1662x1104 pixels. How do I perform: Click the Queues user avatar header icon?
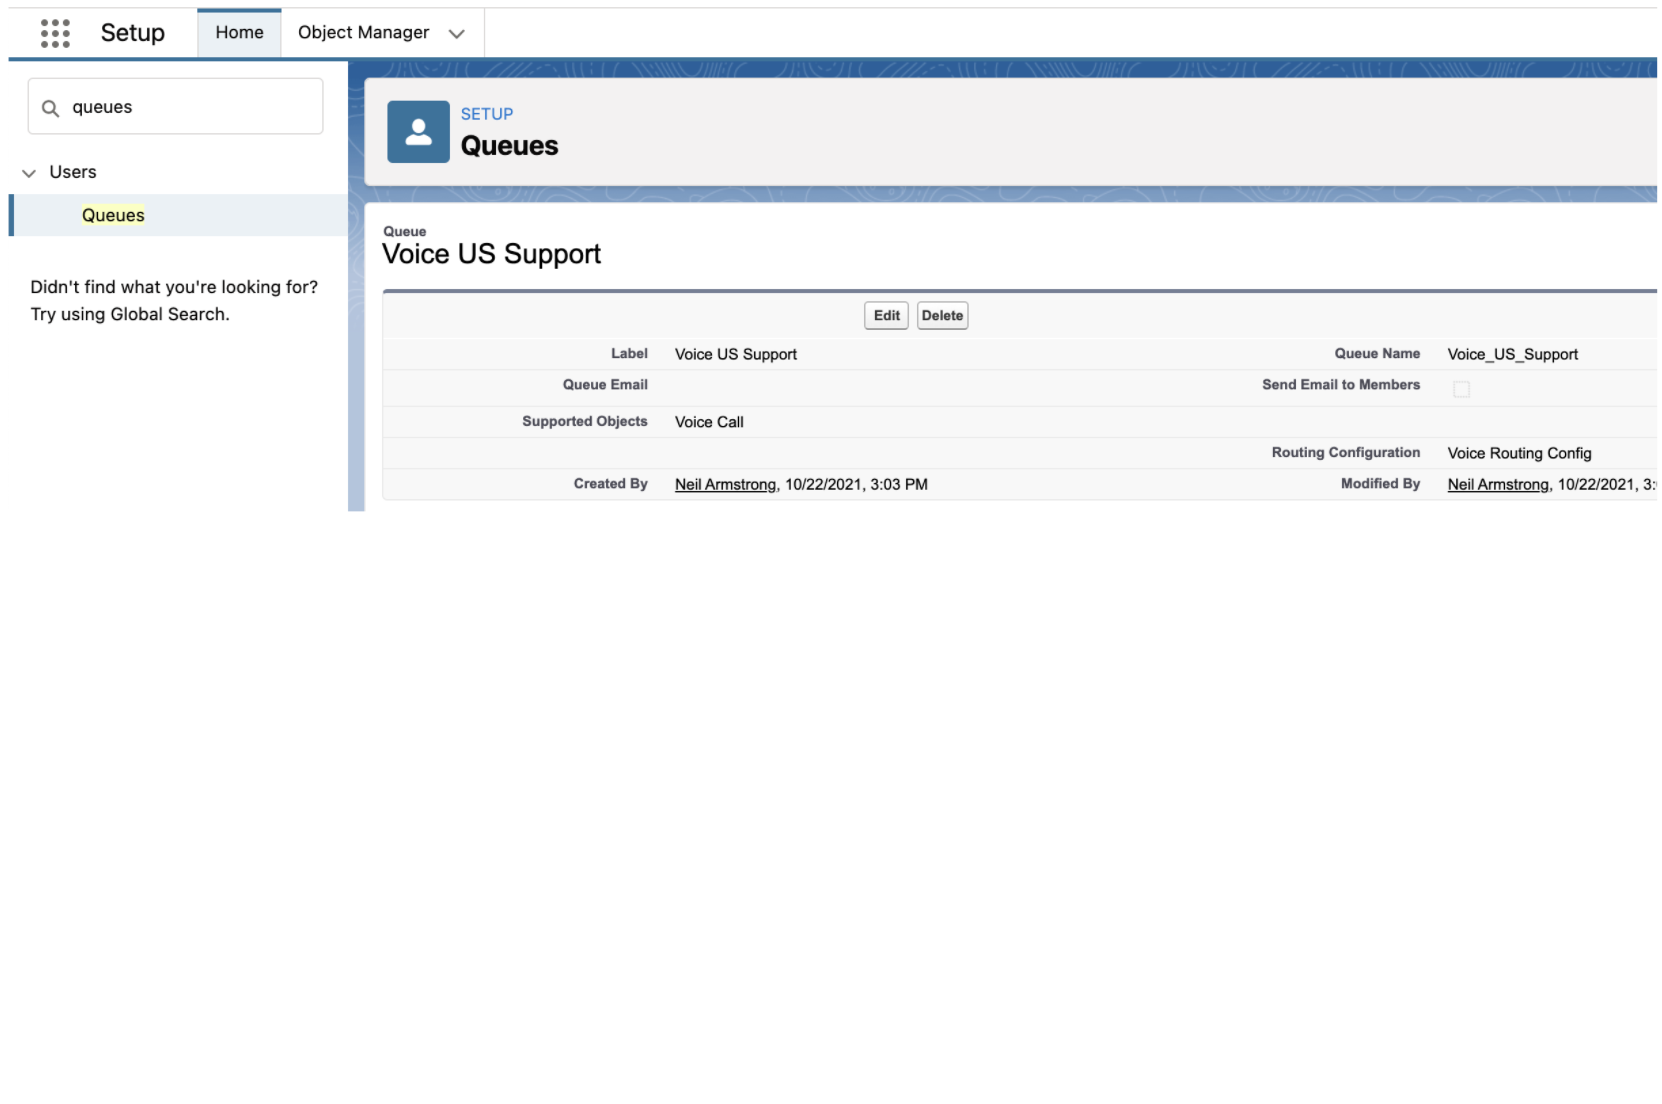417,131
